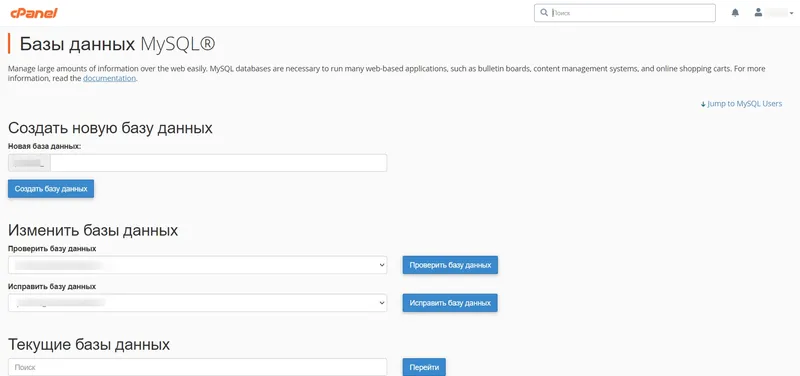Click the cPanel logo
This screenshot has width=800, height=376.
pos(34,13)
